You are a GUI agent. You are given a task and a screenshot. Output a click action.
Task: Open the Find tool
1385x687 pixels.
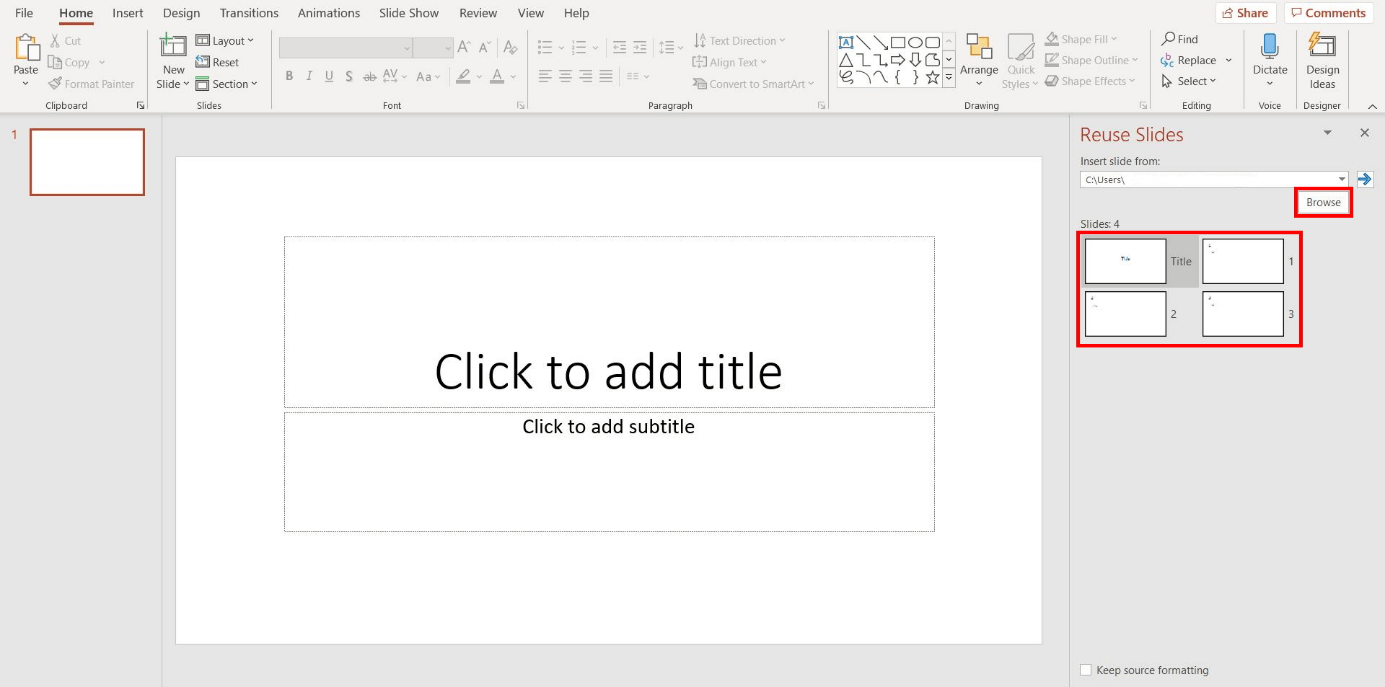(1180, 38)
